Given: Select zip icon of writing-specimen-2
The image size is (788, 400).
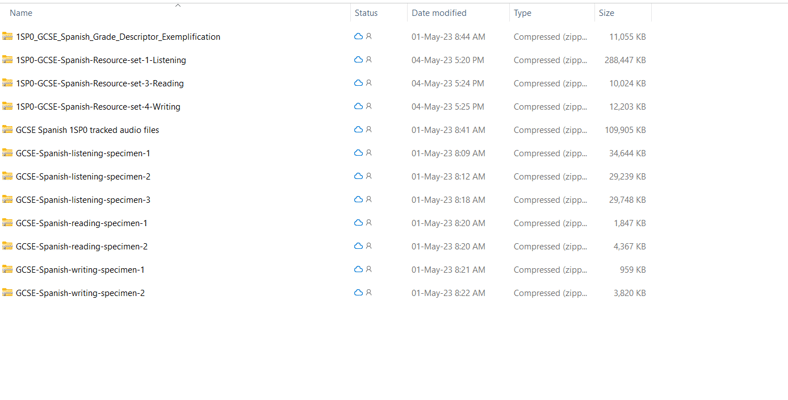Looking at the screenshot, I should tap(7, 292).
